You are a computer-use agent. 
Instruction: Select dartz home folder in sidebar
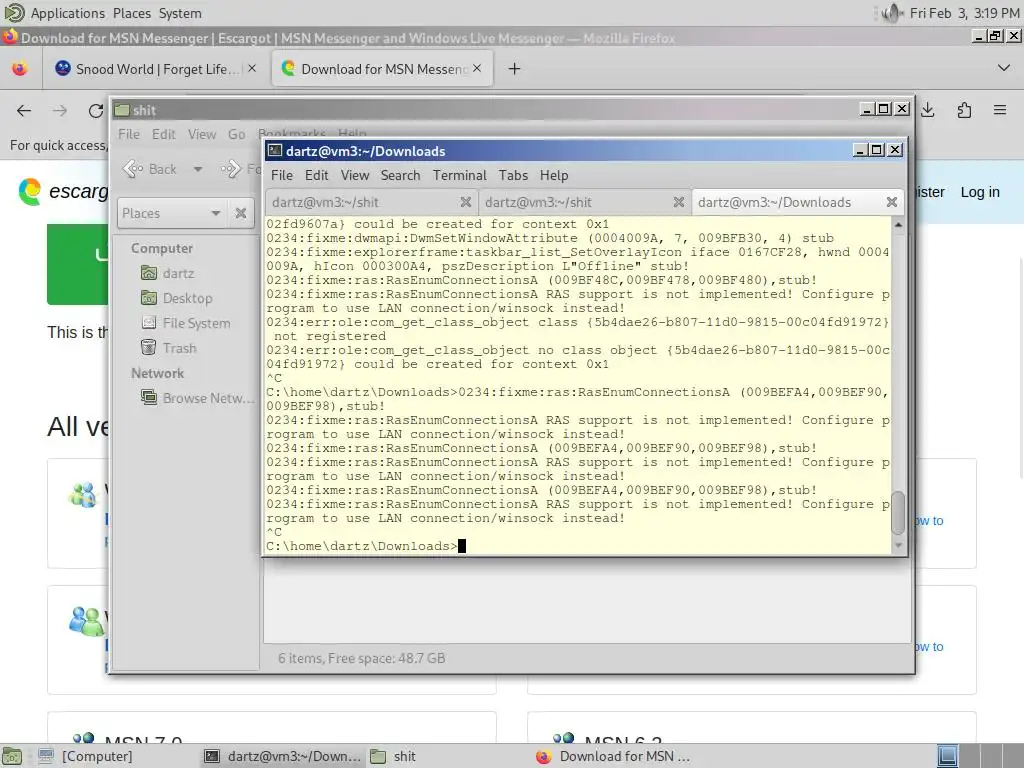pyautogui.click(x=167, y=273)
